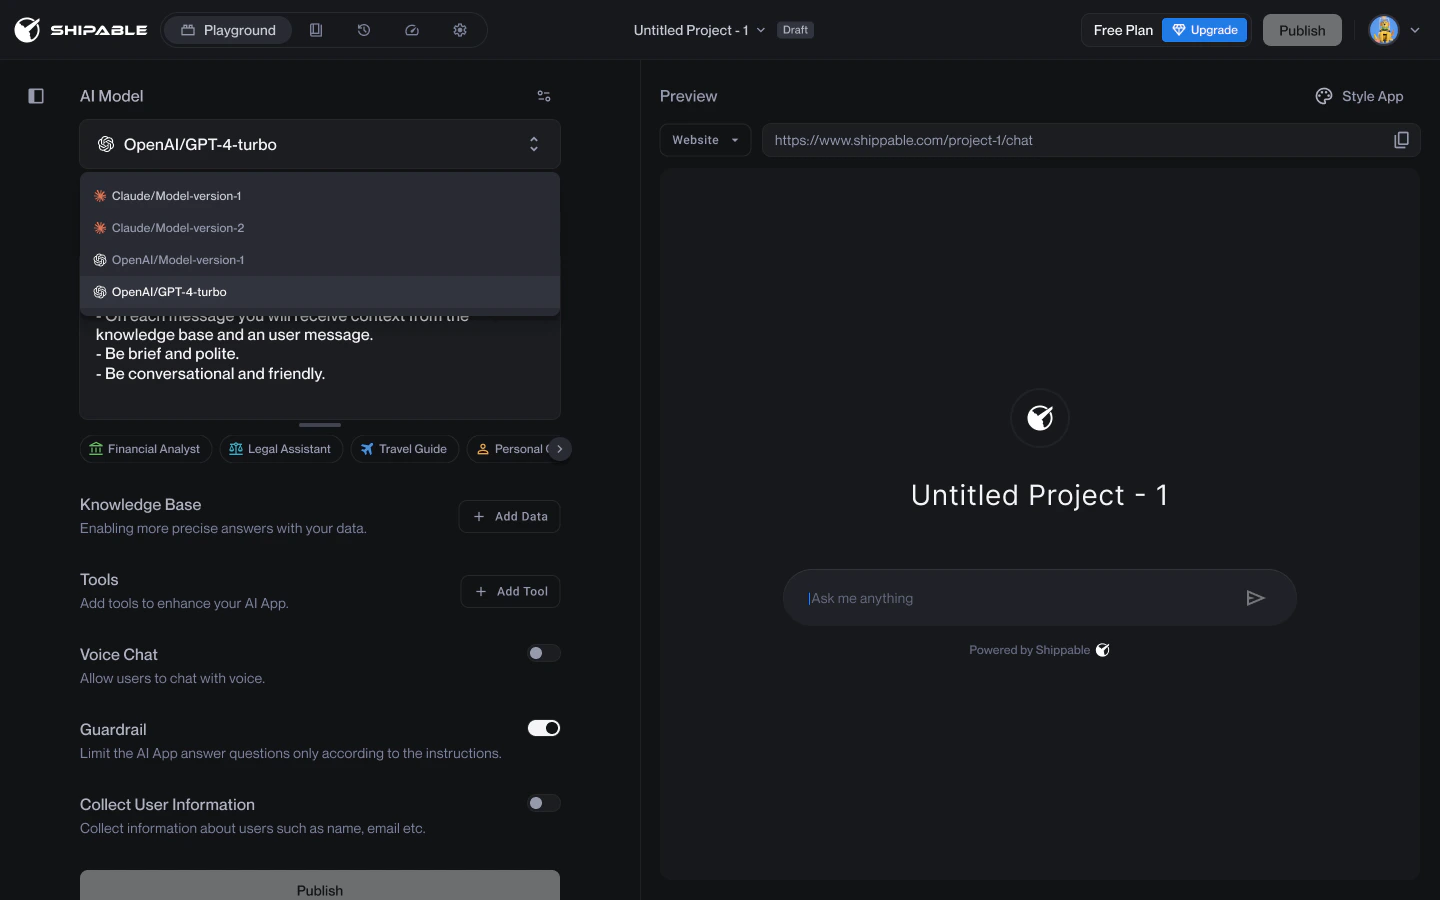
Task: Click the prompt box resize handle
Action: pos(320,425)
